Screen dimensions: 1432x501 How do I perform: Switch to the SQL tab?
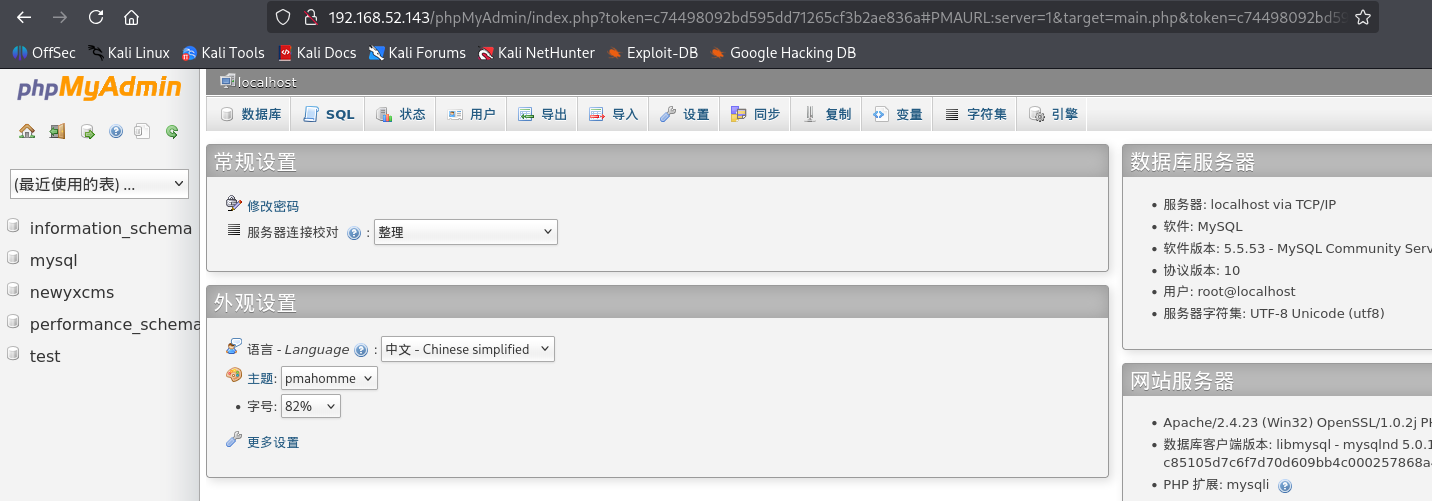(x=329, y=114)
